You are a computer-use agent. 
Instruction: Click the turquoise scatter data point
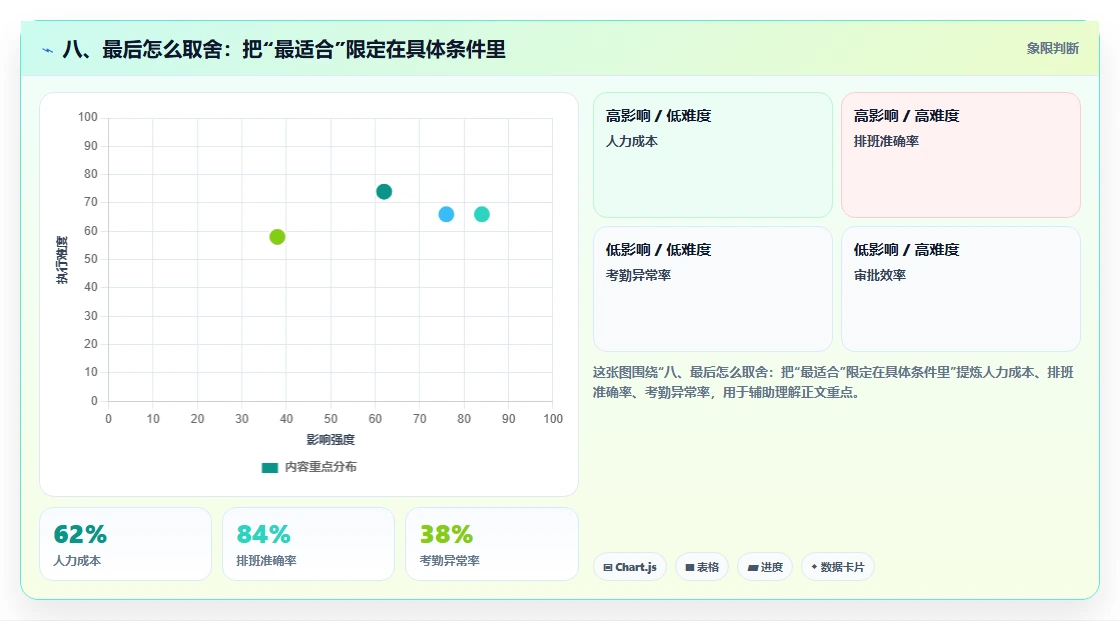point(482,214)
